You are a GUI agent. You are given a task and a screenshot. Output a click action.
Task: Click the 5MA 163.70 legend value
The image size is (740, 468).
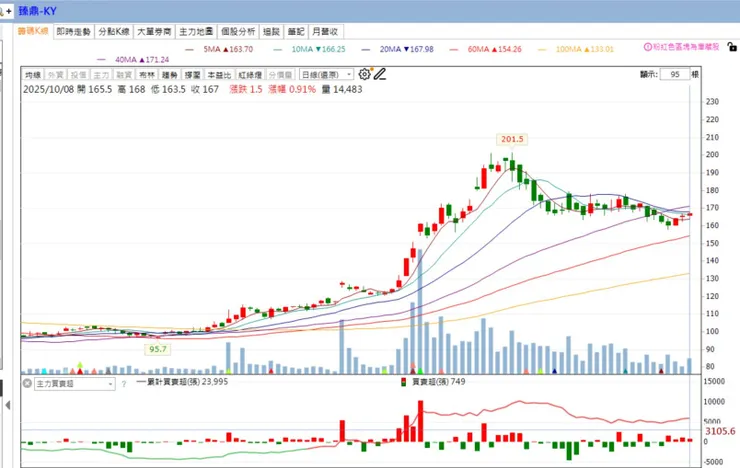[x=228, y=49]
